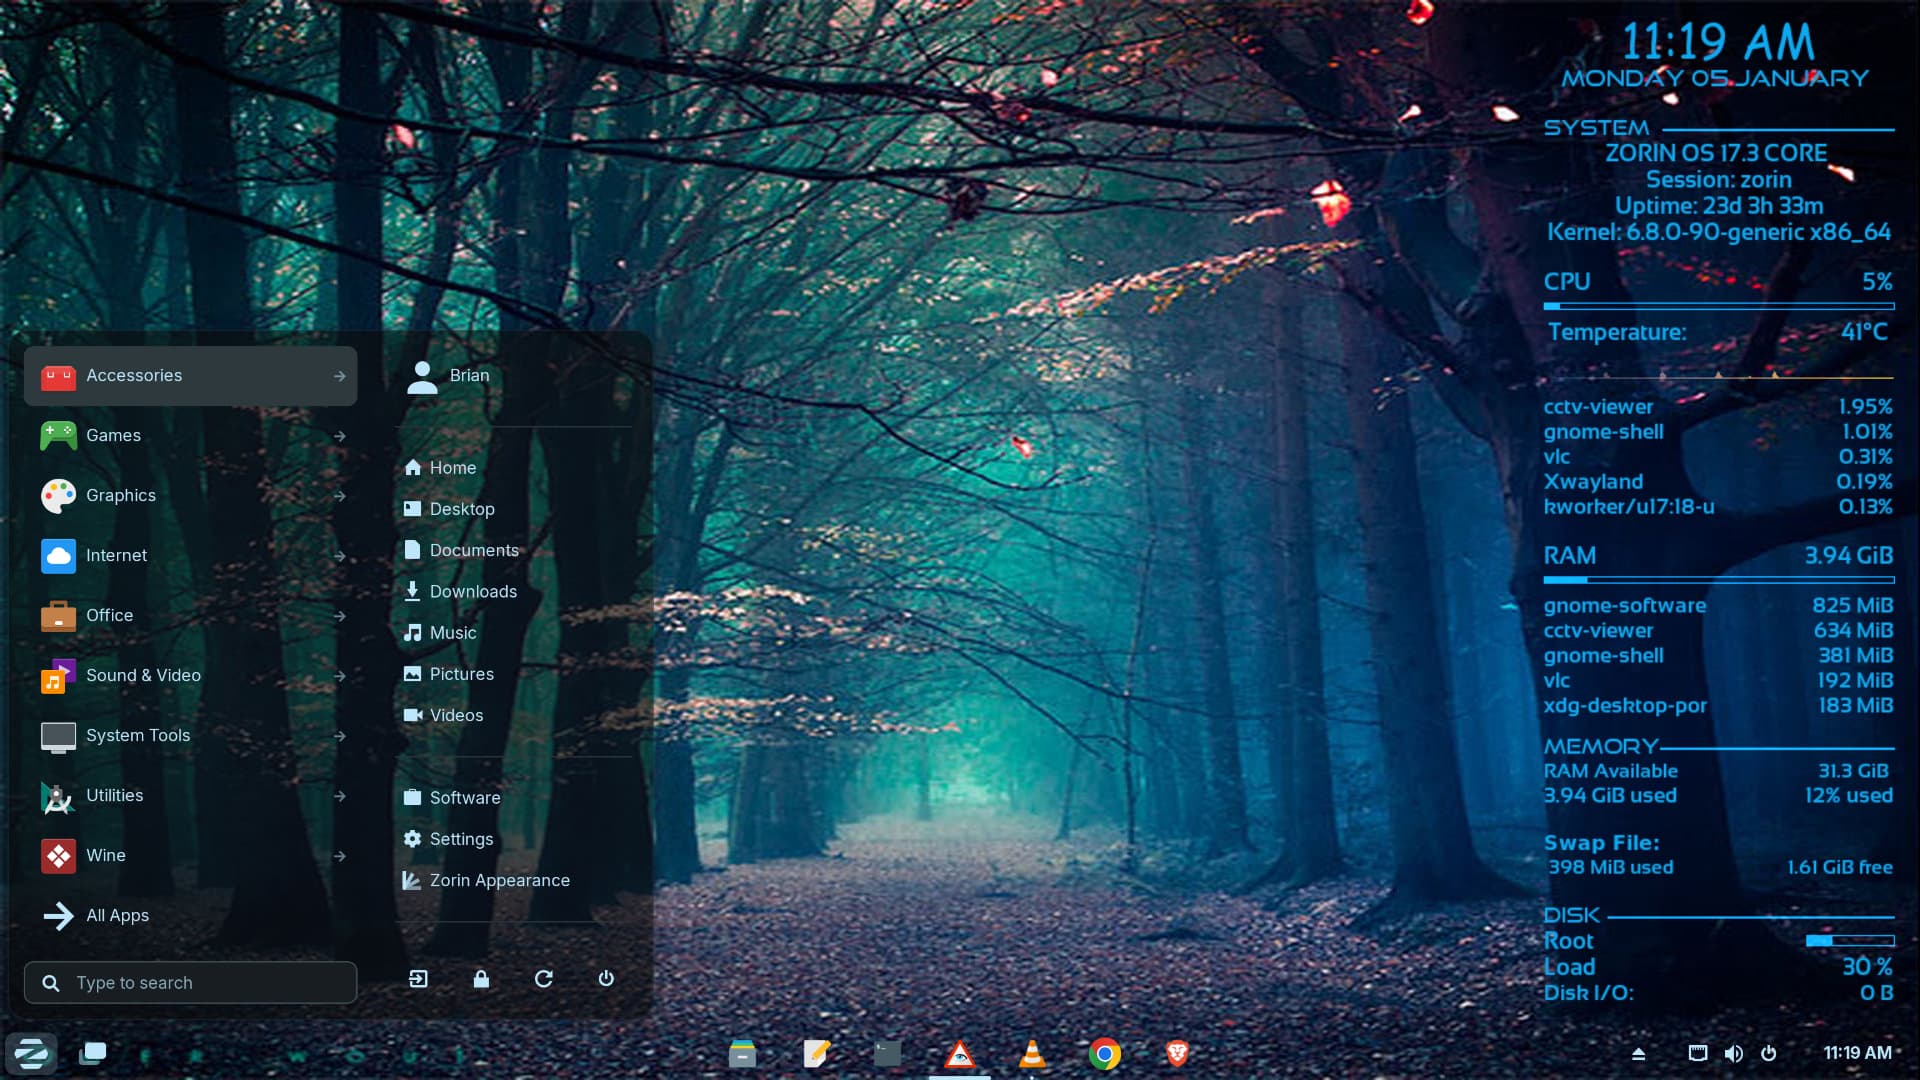Image resolution: width=1920 pixels, height=1080 pixels.
Task: Click the log out icon
Action: click(x=418, y=979)
